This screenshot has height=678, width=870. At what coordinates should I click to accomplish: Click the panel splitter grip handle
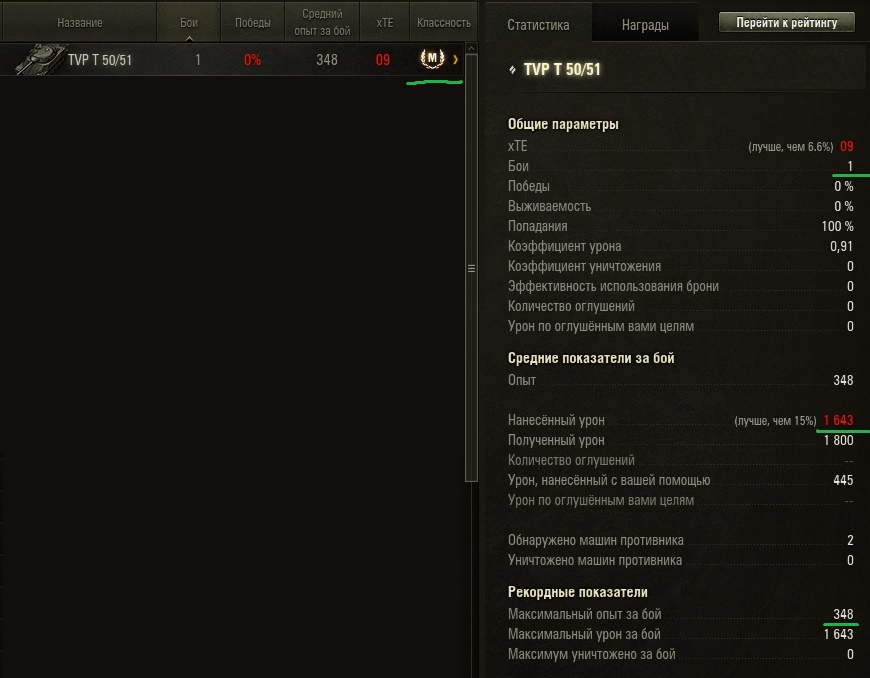(471, 269)
